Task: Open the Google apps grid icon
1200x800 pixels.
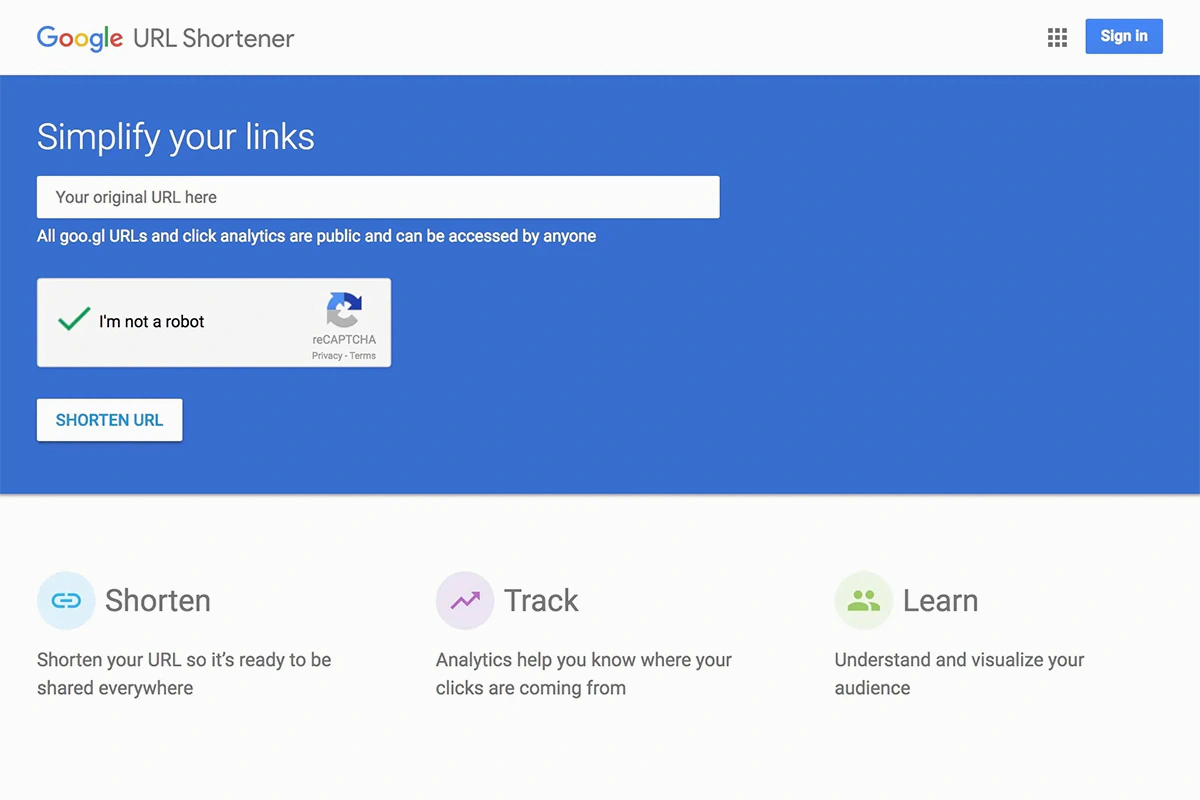Action: pos(1057,38)
